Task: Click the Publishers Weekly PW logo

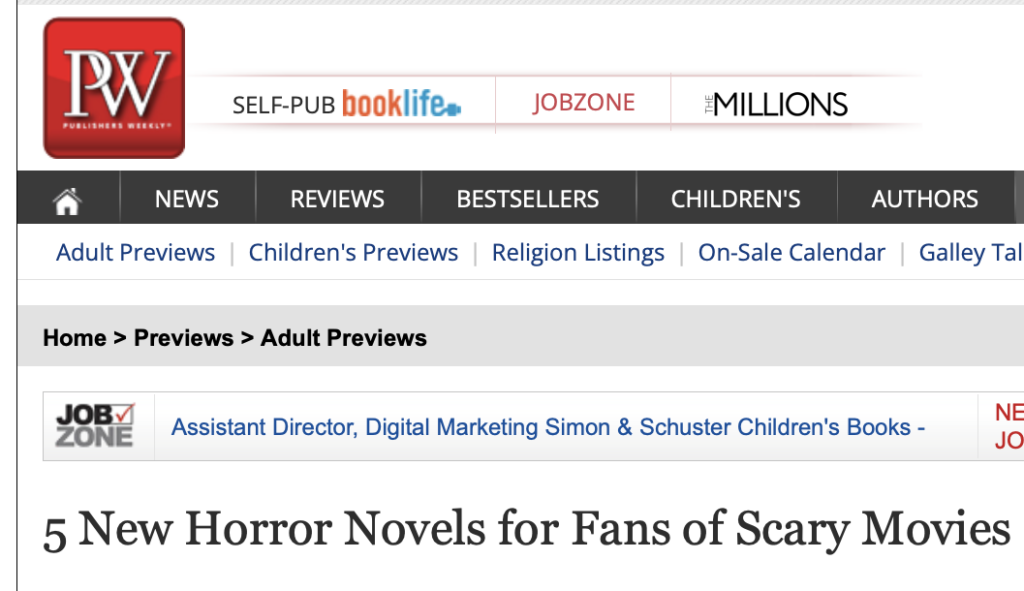Action: [114, 88]
